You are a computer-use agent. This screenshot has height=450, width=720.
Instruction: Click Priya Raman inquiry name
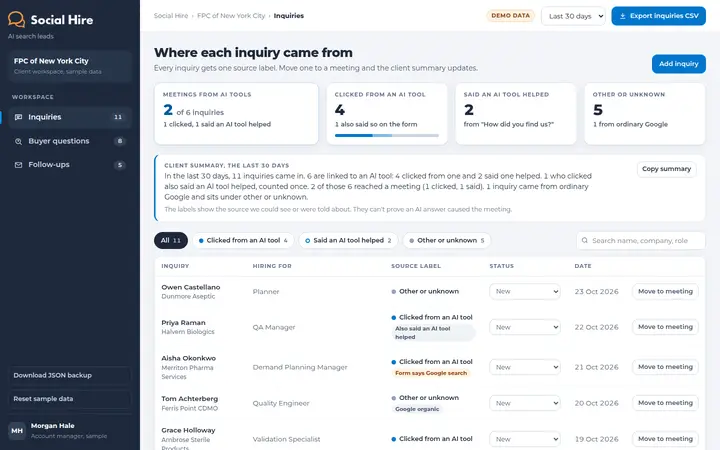pos(183,322)
